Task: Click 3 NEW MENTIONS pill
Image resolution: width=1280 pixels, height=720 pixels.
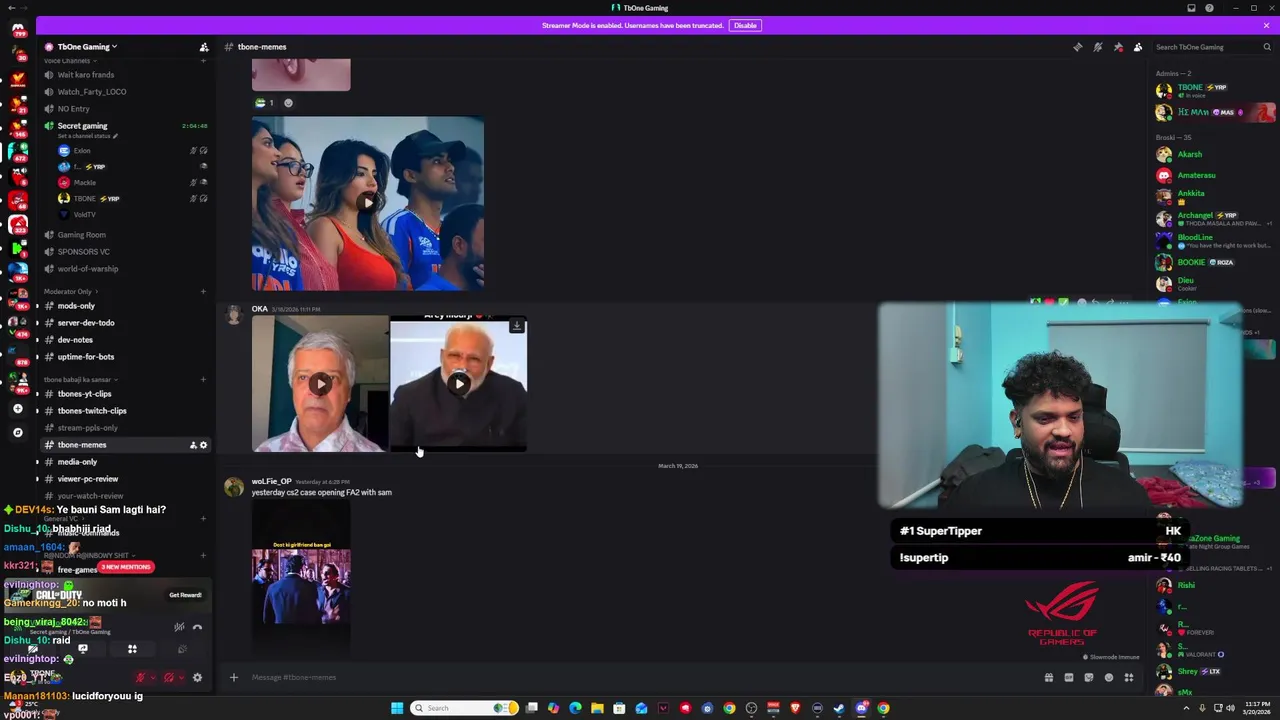Action: pos(127,567)
